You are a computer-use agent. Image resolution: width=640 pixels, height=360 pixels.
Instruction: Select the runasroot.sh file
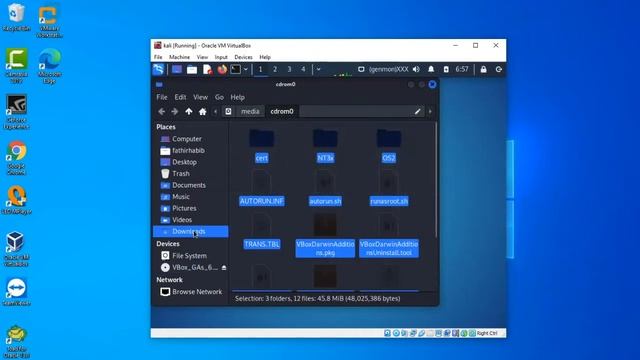389,190
